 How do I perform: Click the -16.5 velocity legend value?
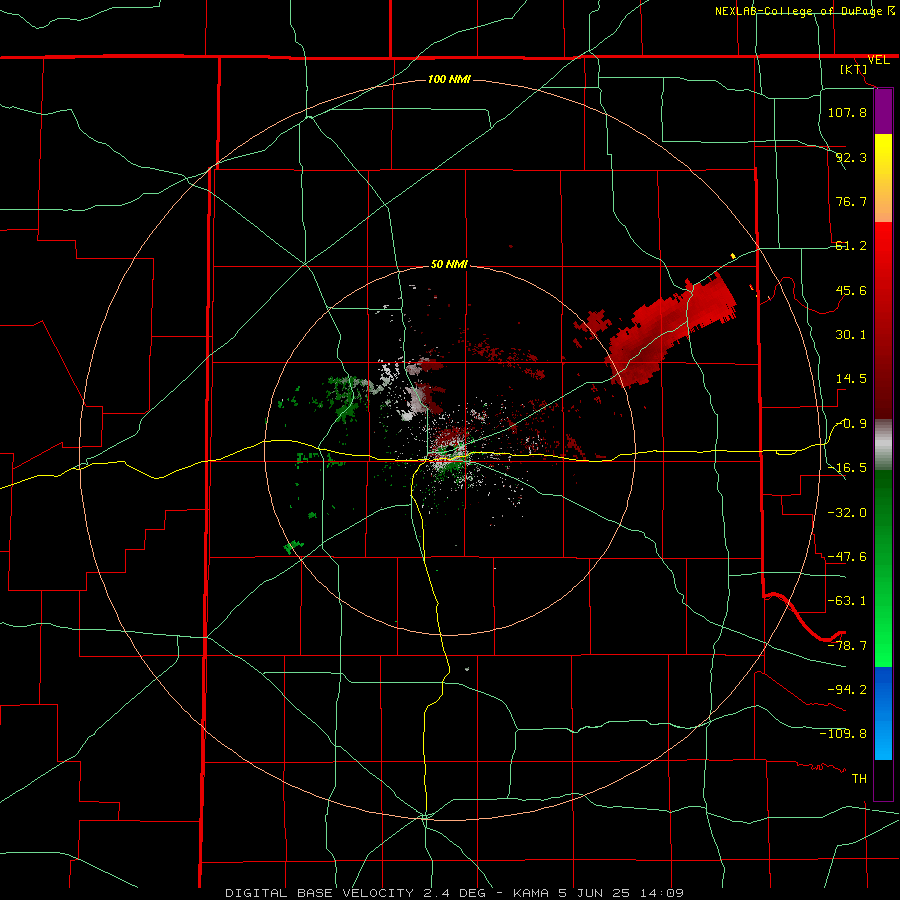pos(847,468)
